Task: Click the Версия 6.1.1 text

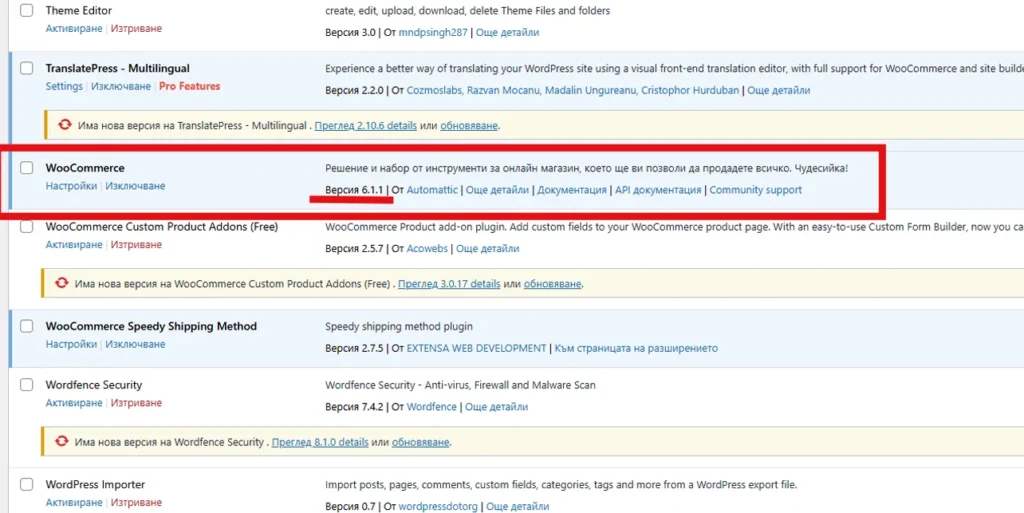Action: tap(354, 191)
